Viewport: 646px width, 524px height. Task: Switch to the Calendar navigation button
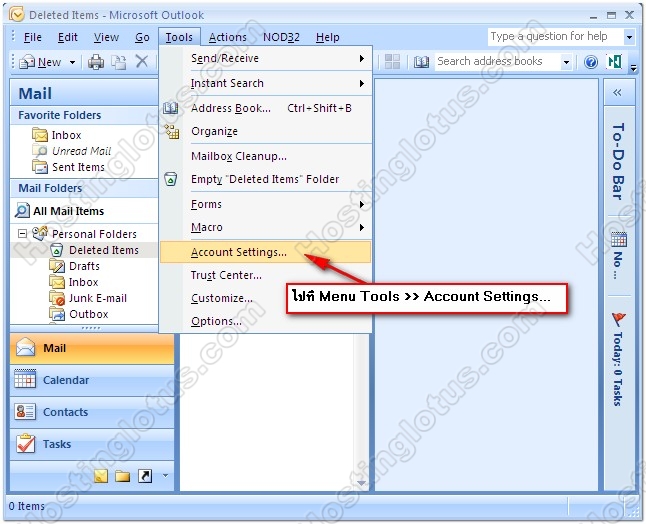tap(92, 380)
